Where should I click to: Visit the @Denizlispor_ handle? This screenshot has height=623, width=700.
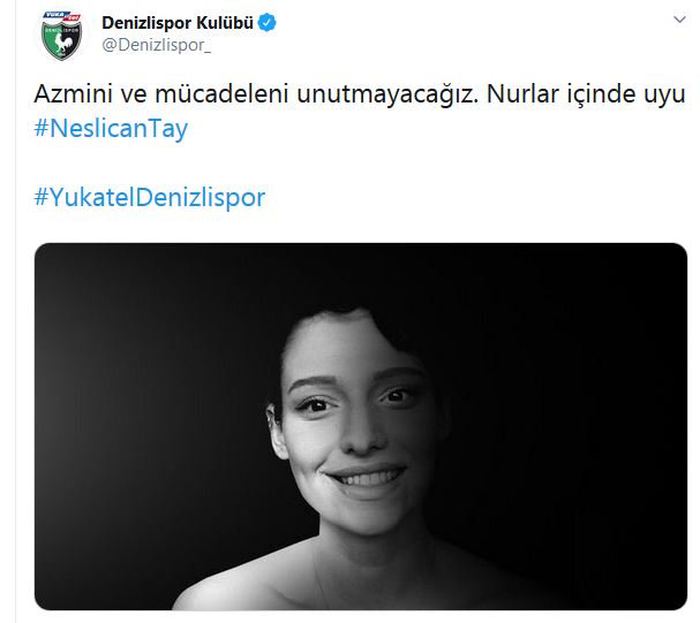pyautogui.click(x=156, y=45)
